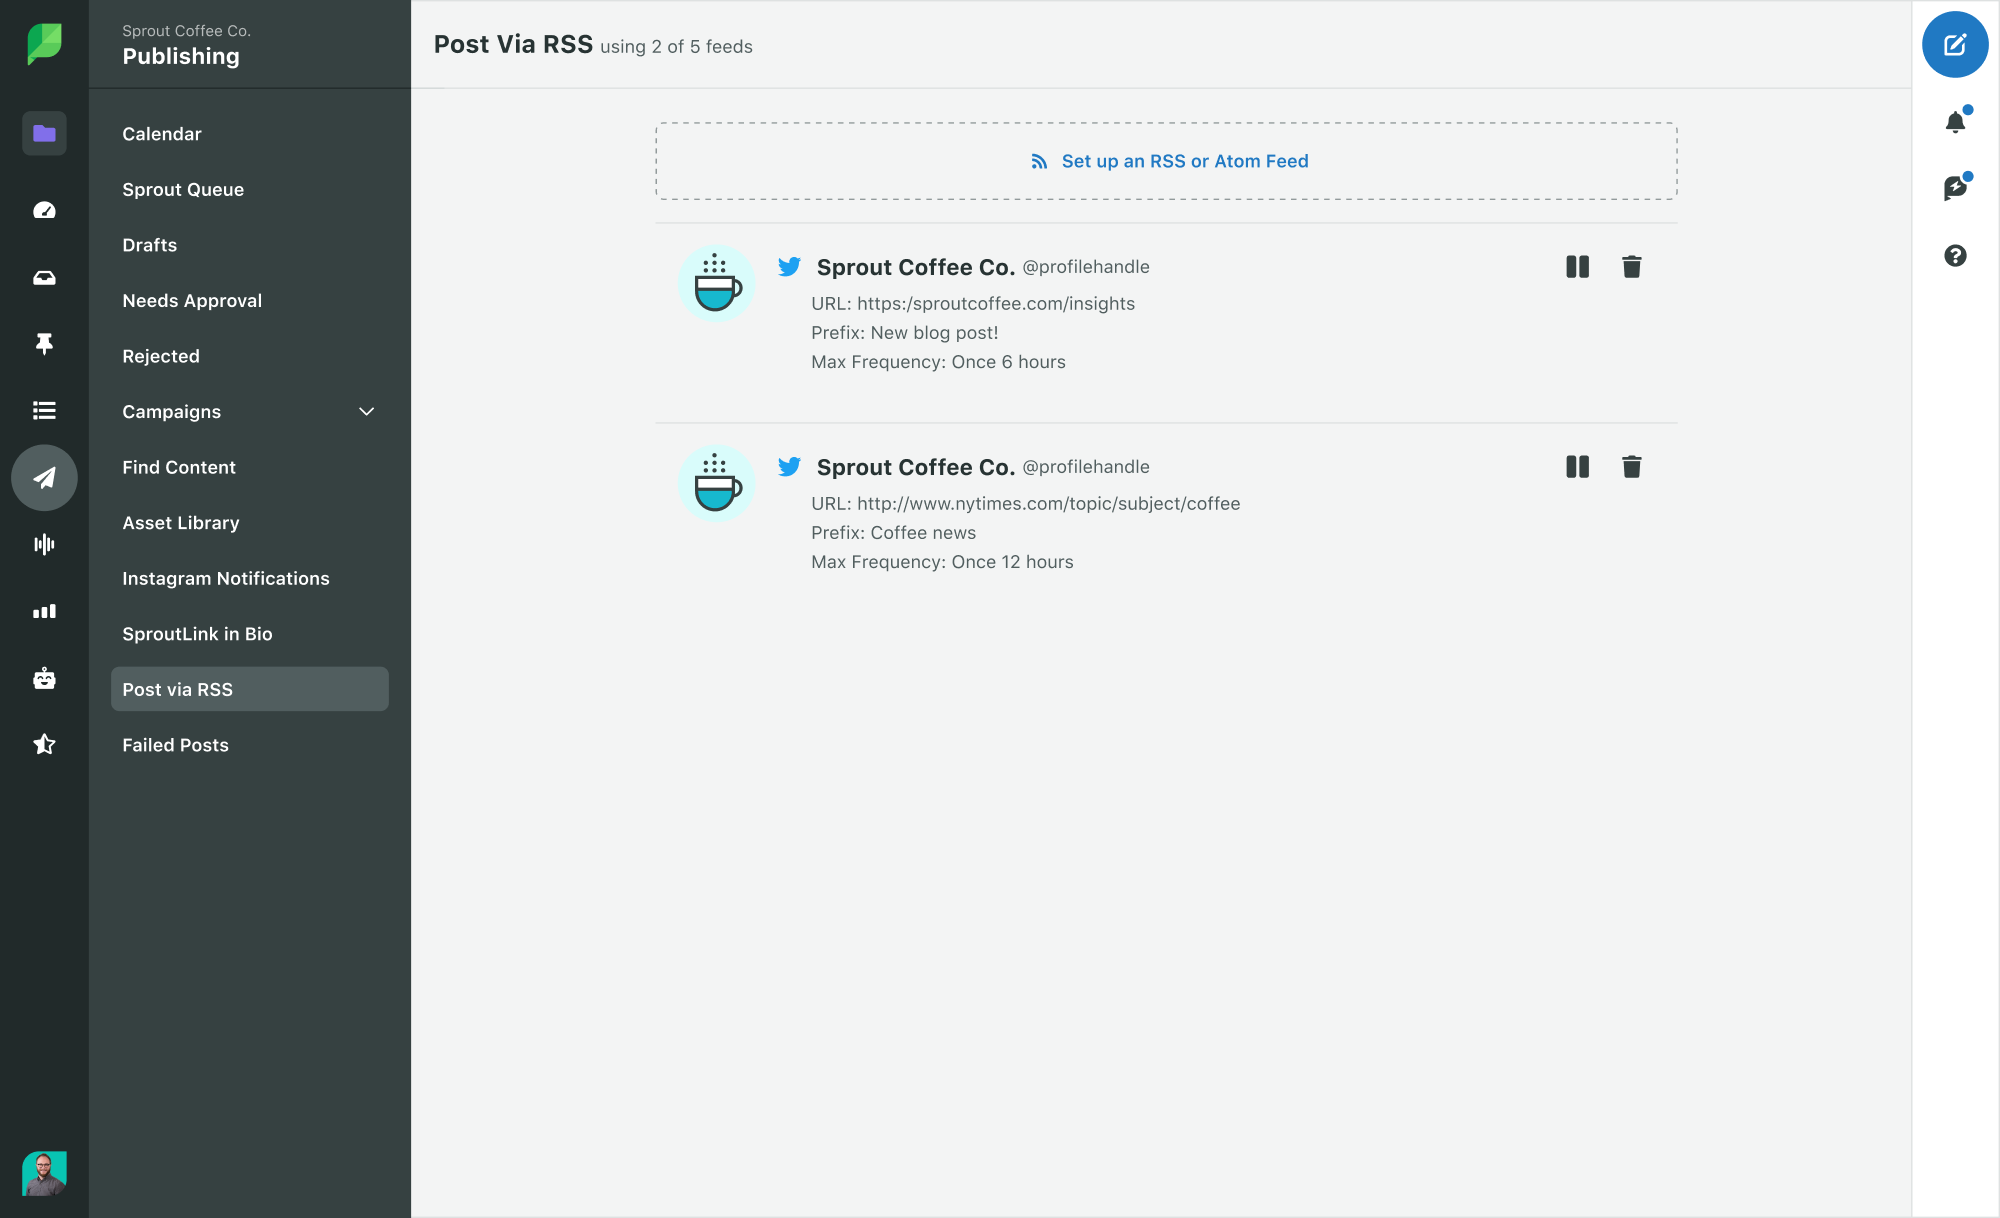Expand the Campaigns section

366,411
